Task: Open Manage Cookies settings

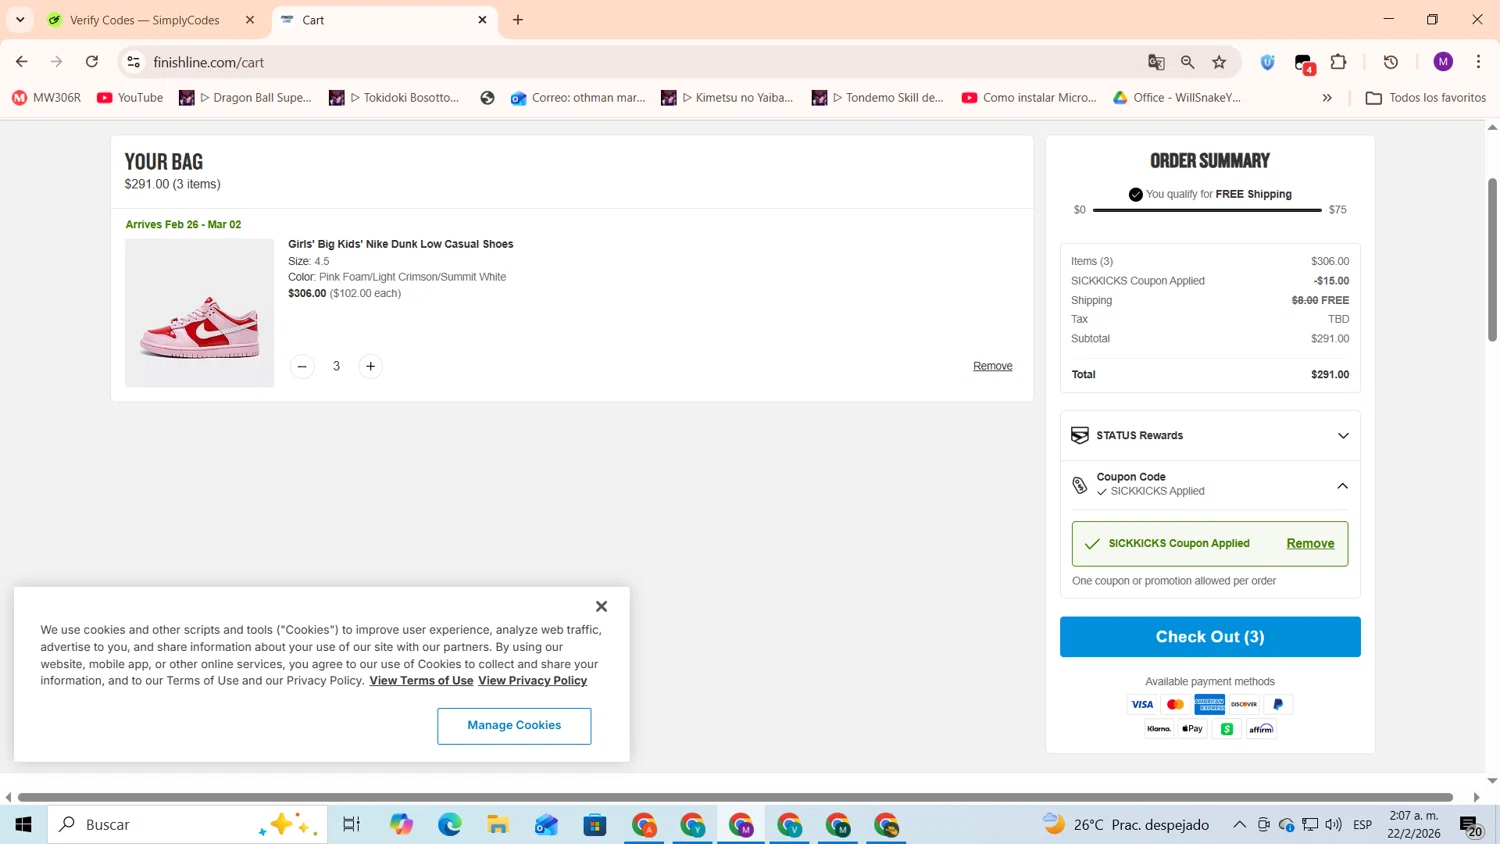Action: (x=514, y=726)
